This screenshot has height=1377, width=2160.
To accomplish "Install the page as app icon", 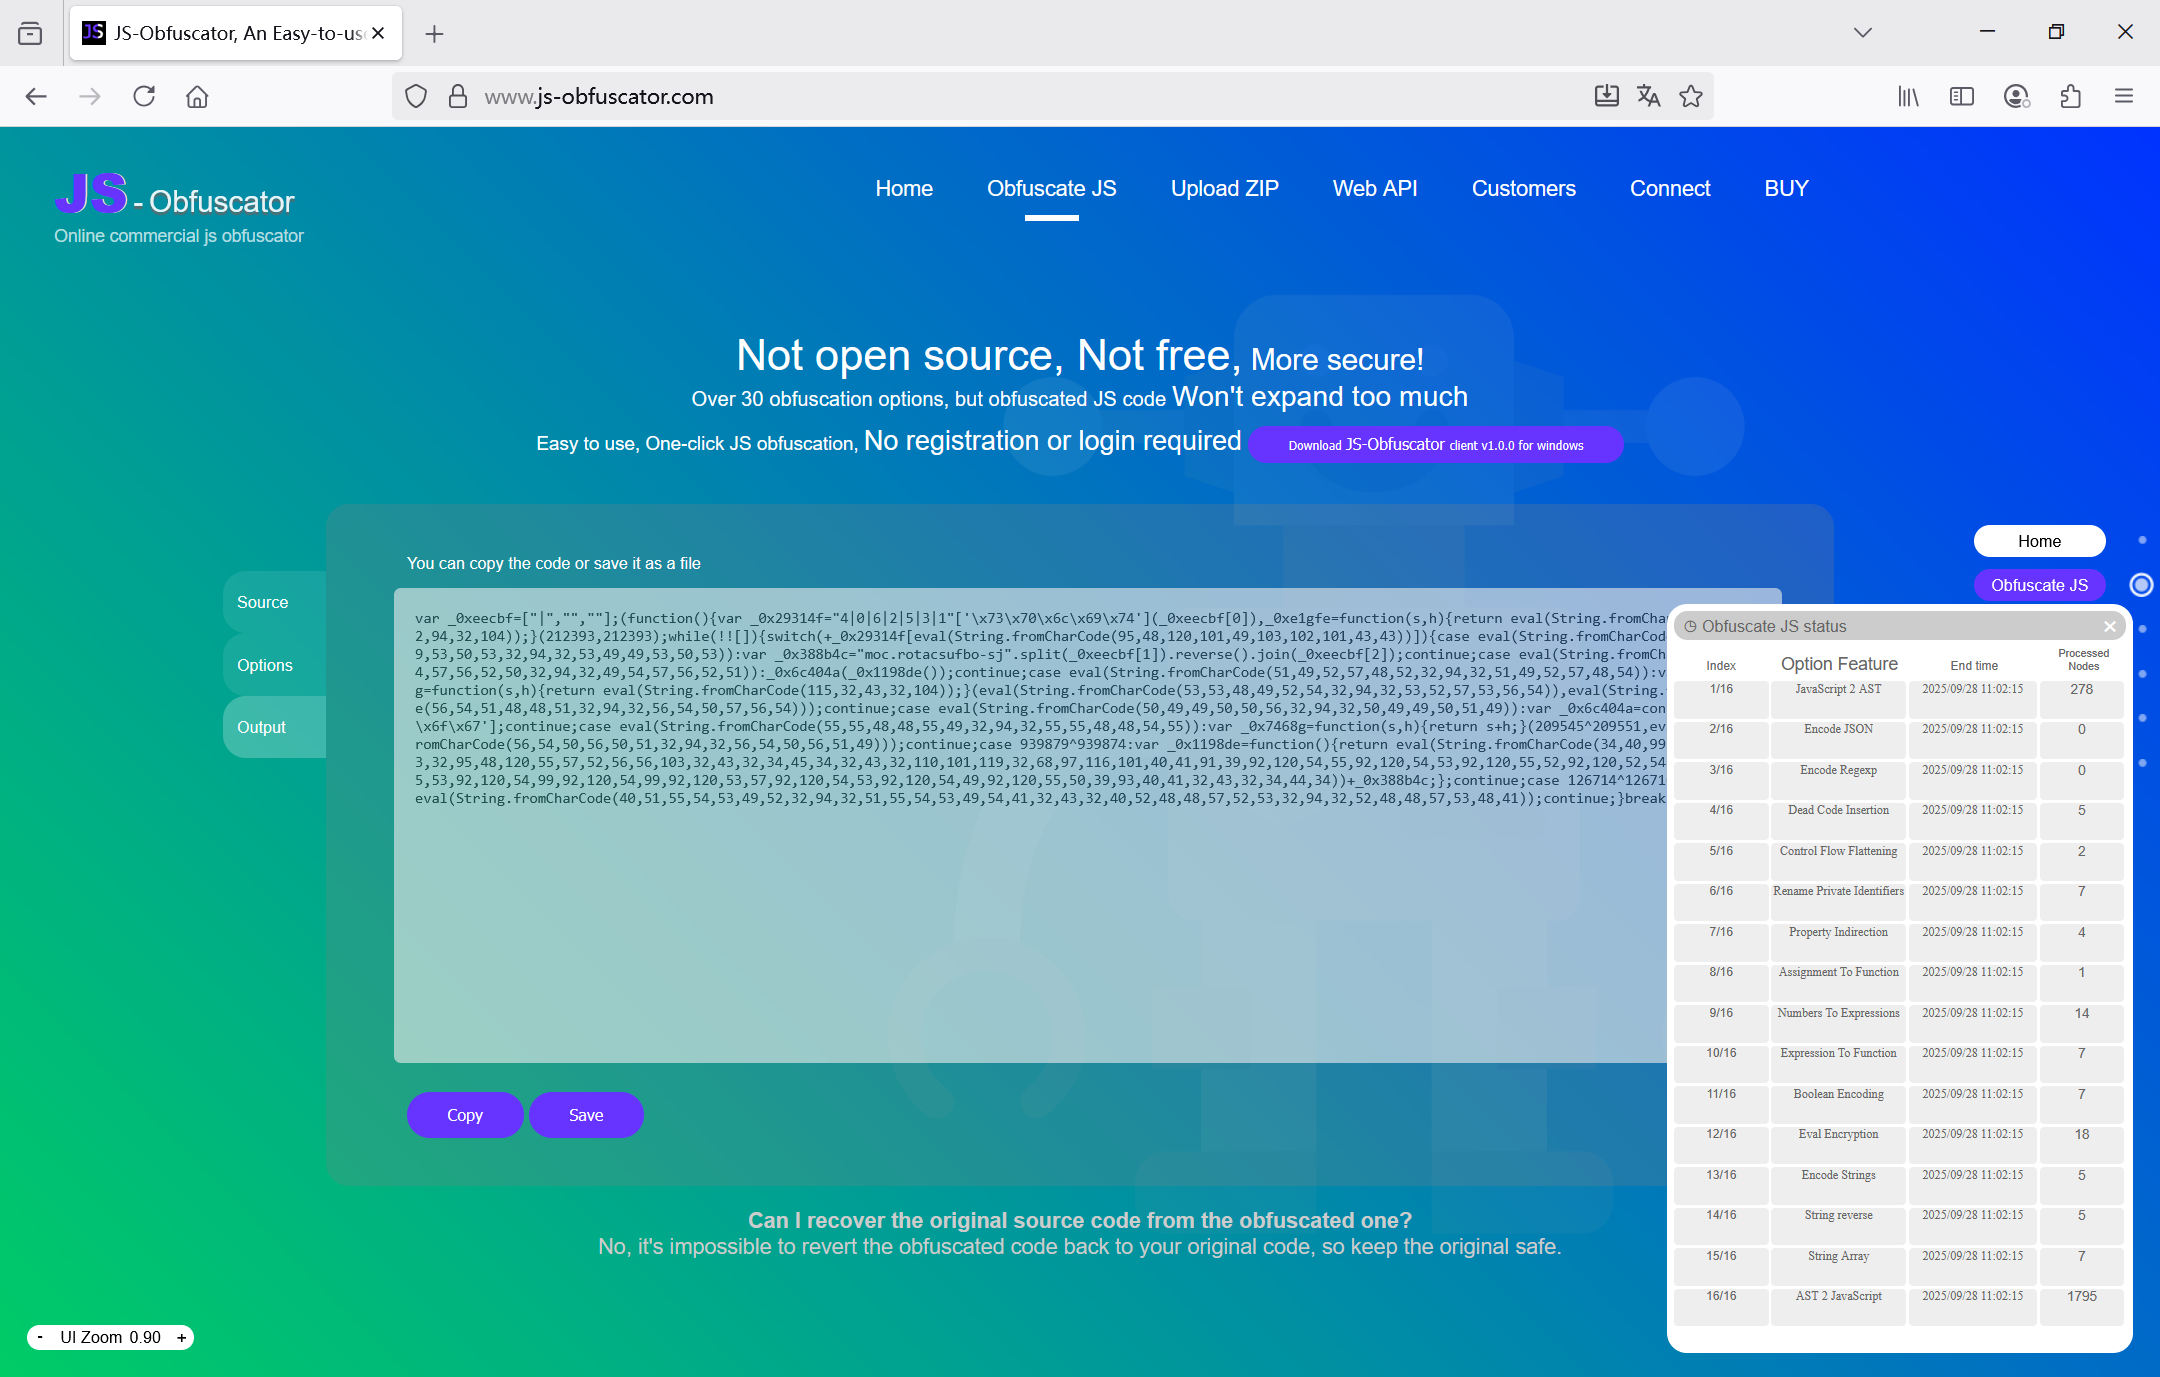I will [1606, 96].
